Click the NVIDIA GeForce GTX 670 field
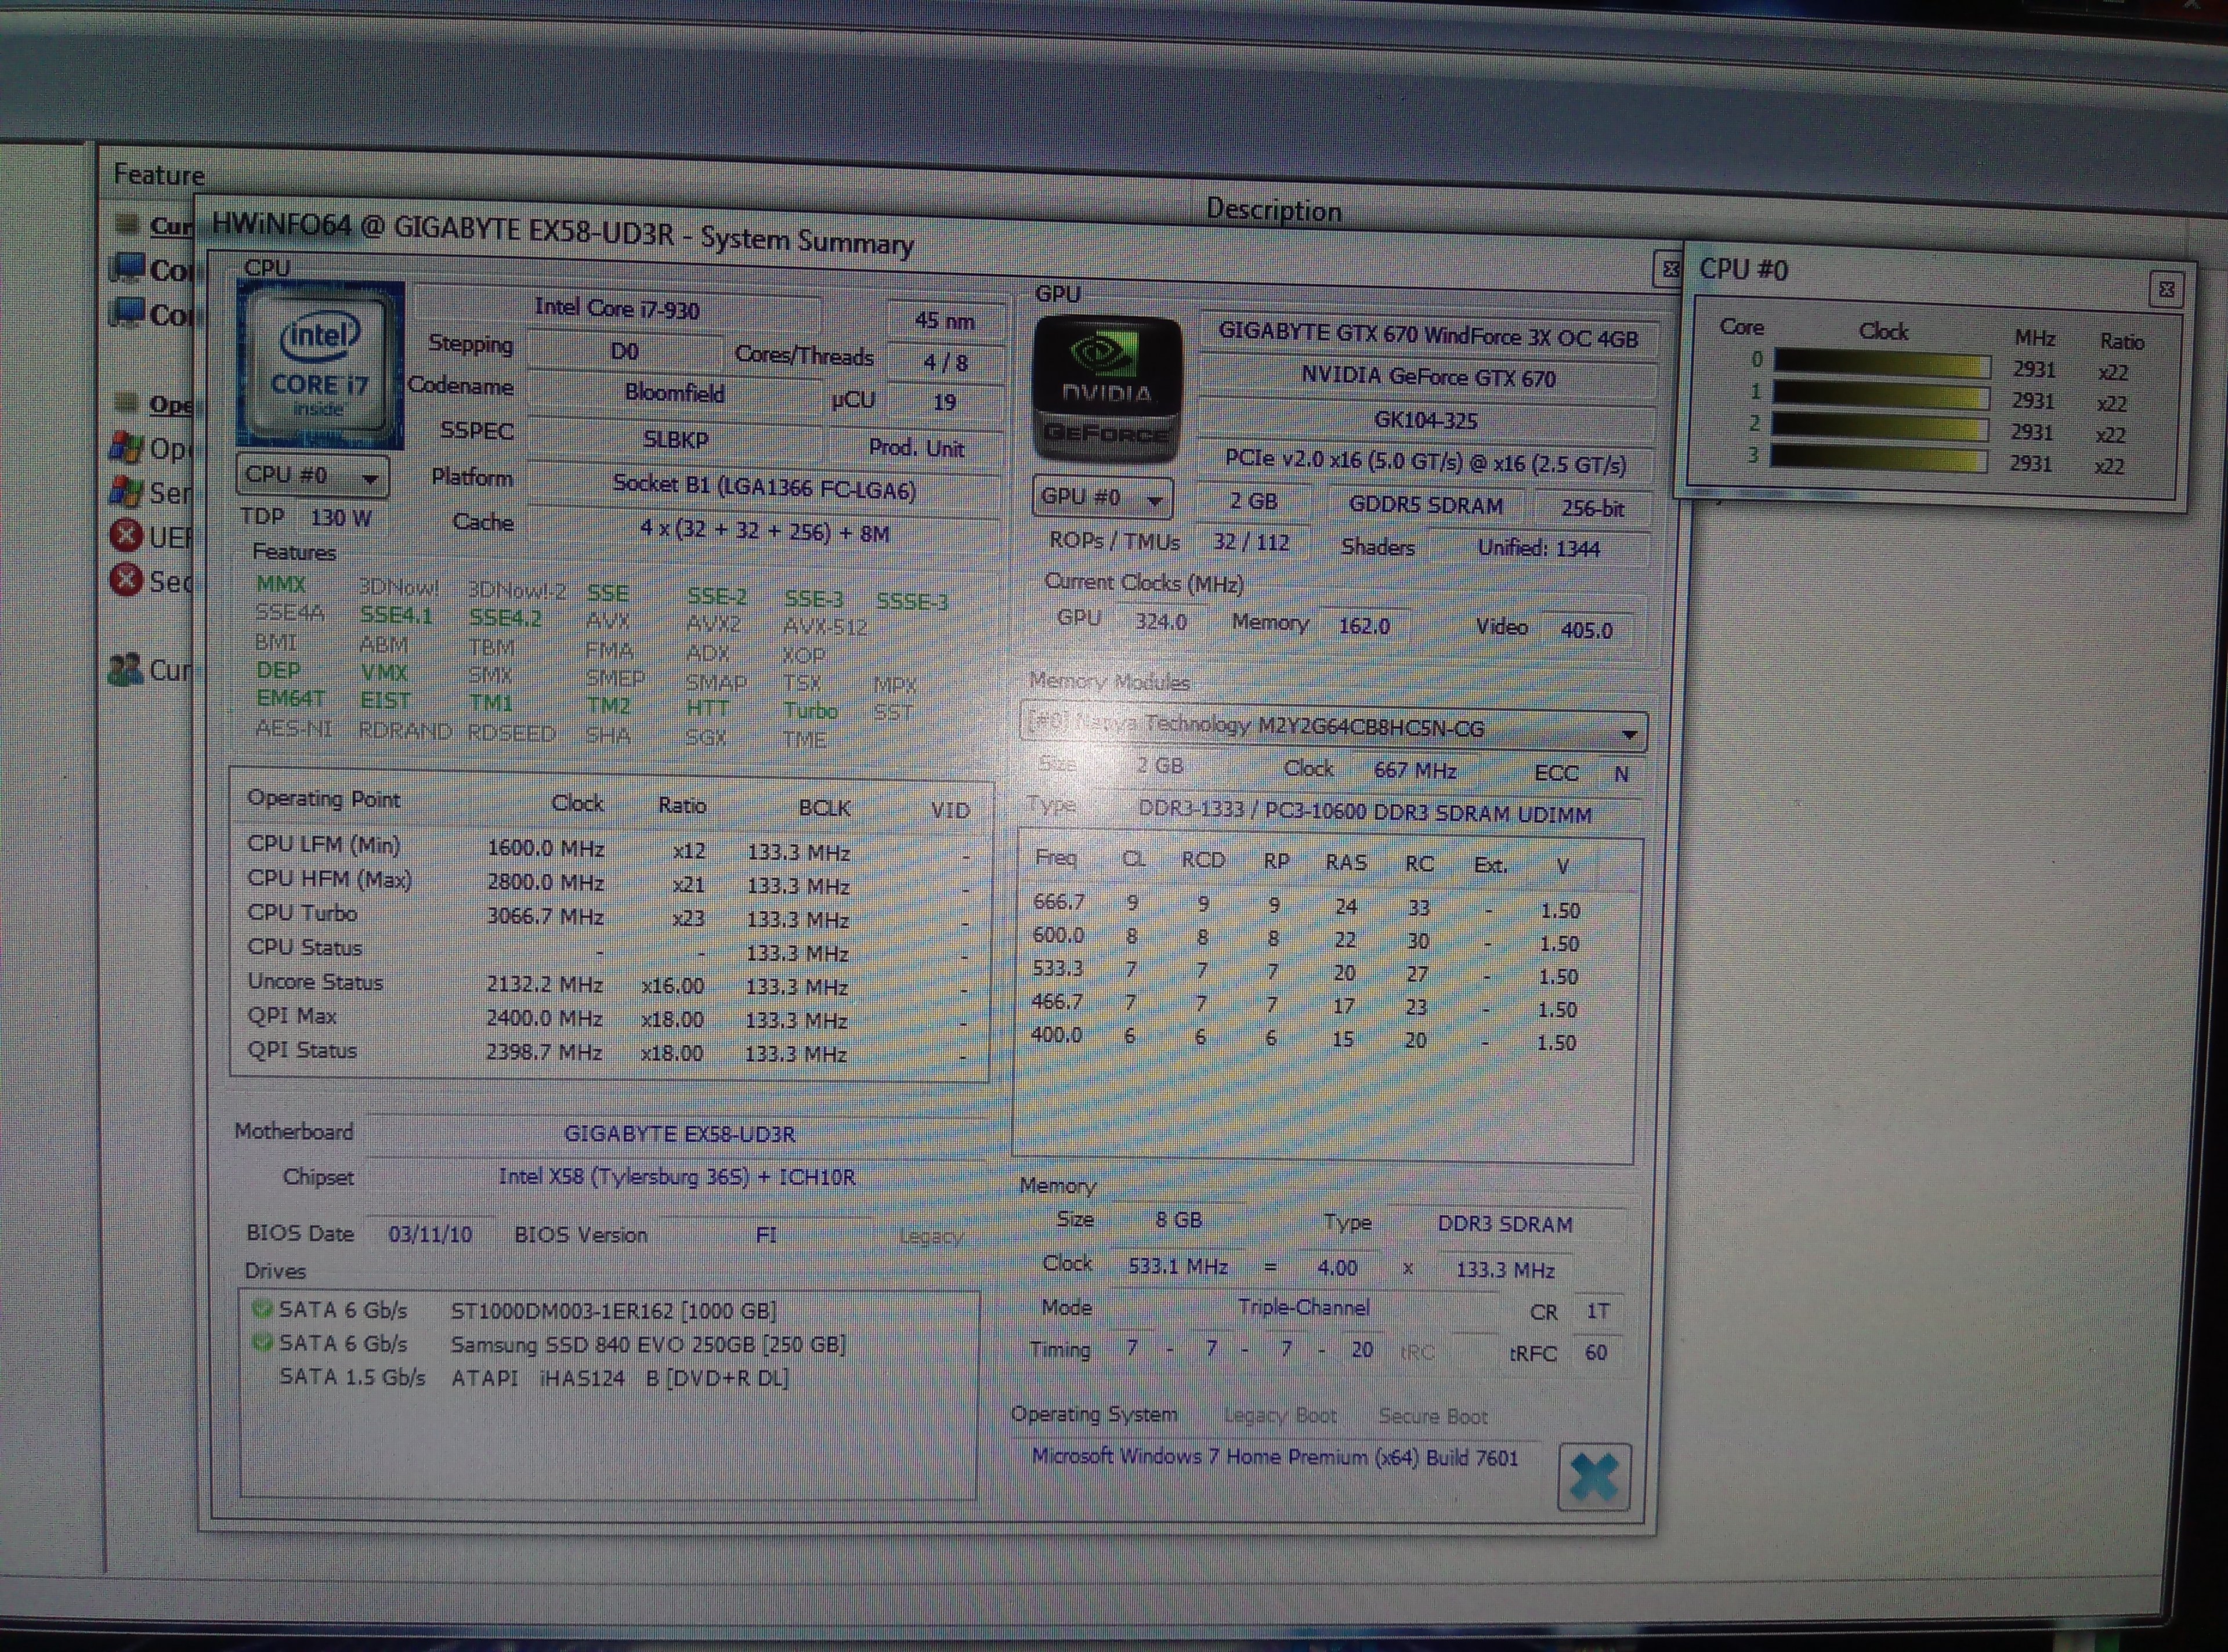Image resolution: width=2228 pixels, height=1652 pixels. point(1428,378)
